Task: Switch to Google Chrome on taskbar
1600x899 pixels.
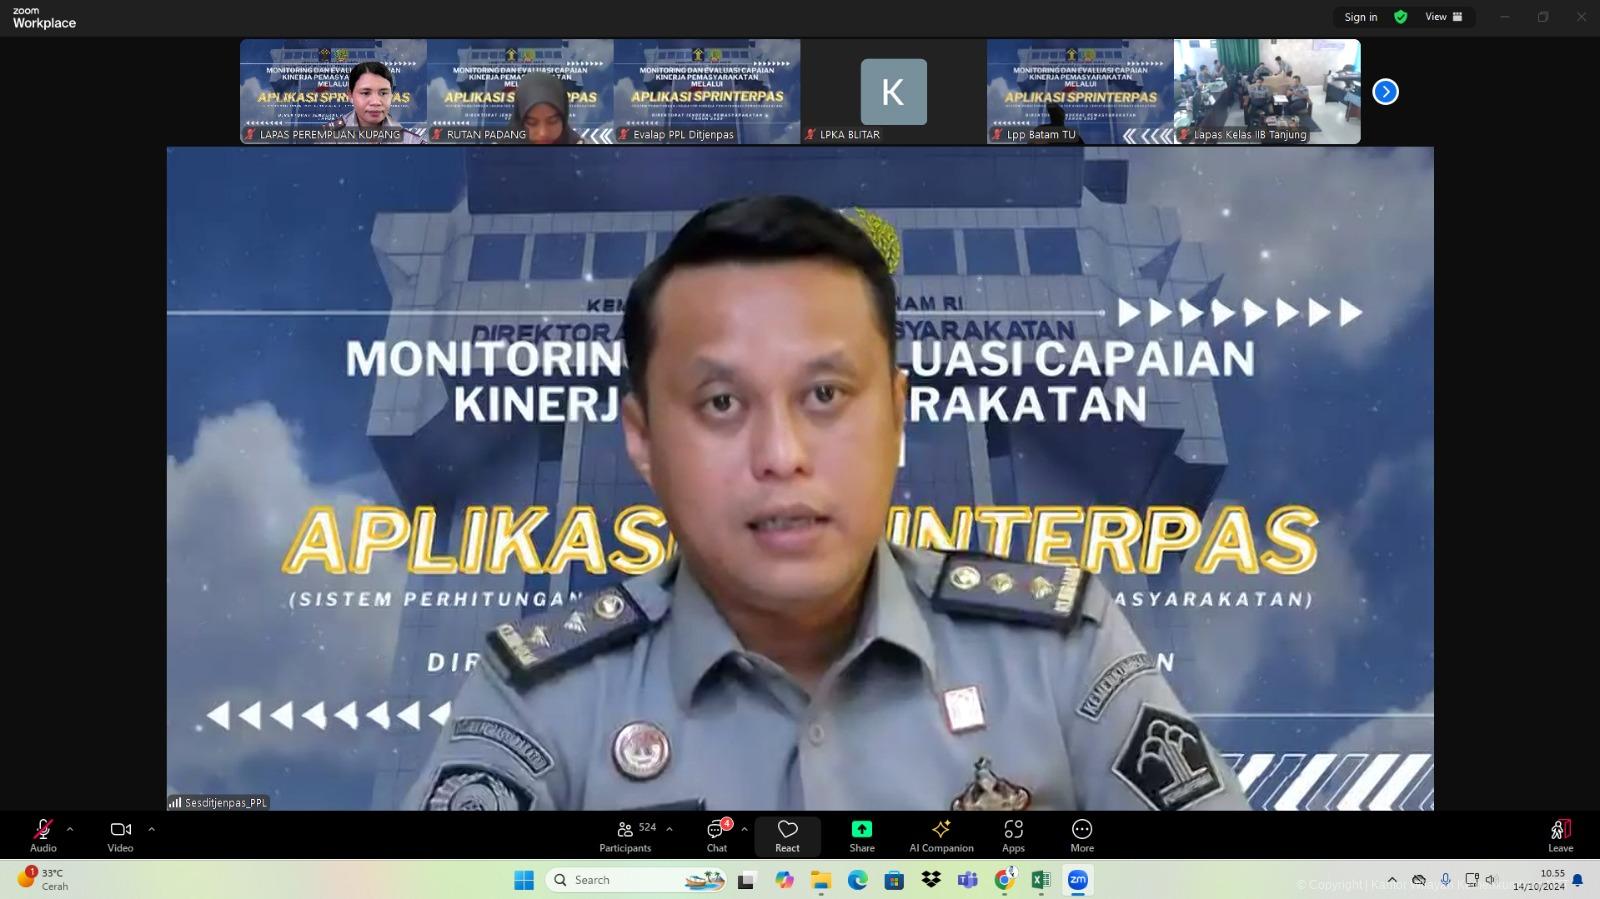Action: (x=1004, y=880)
